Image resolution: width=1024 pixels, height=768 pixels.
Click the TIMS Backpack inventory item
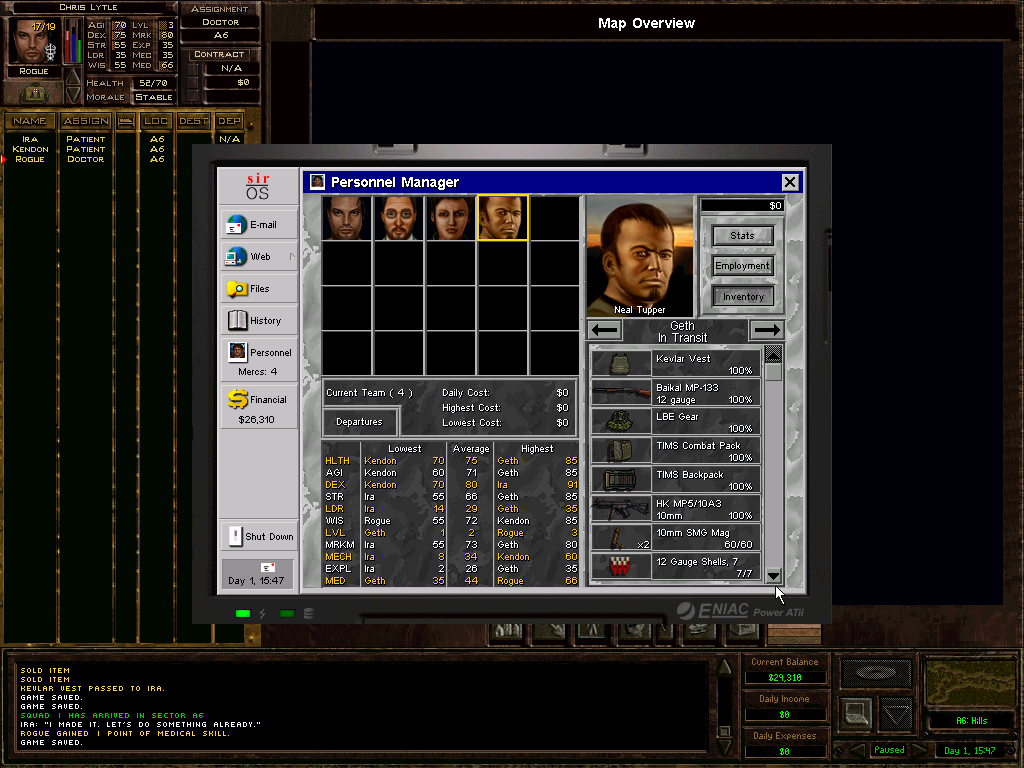676,480
